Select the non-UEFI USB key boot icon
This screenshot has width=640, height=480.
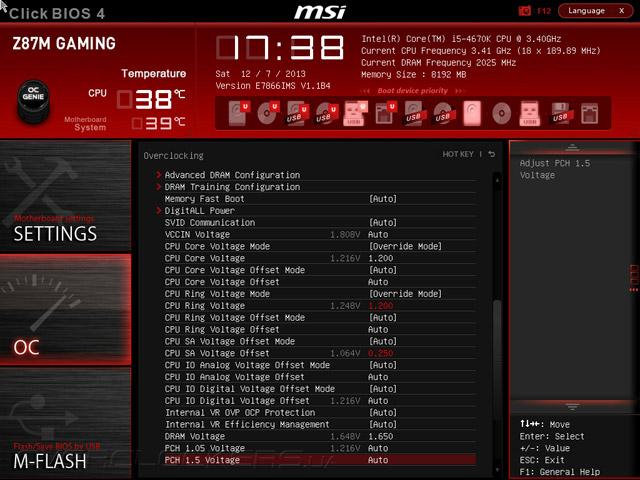click(529, 113)
